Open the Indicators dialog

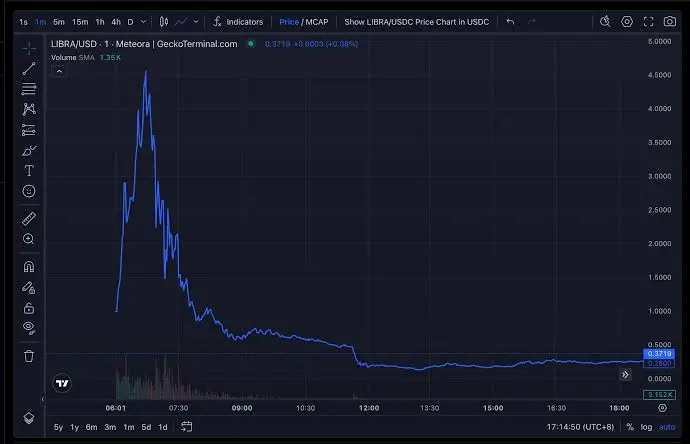click(238, 22)
